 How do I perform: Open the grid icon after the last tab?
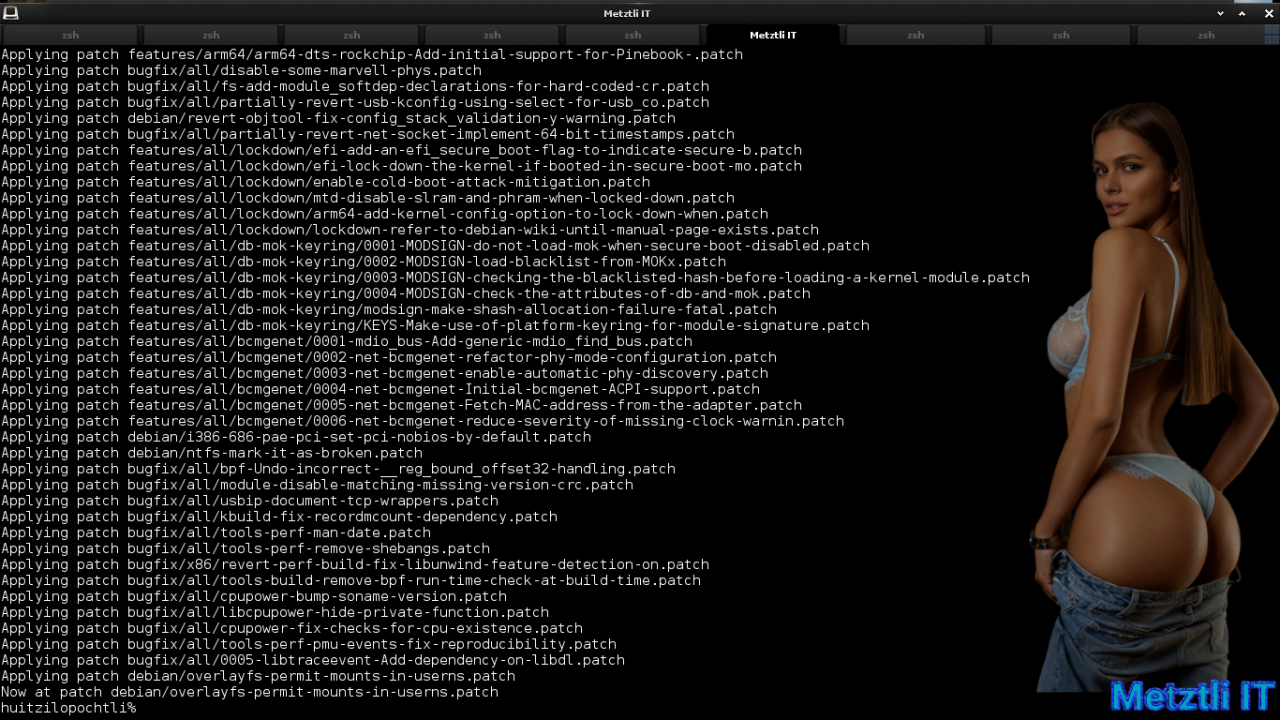1272,35
